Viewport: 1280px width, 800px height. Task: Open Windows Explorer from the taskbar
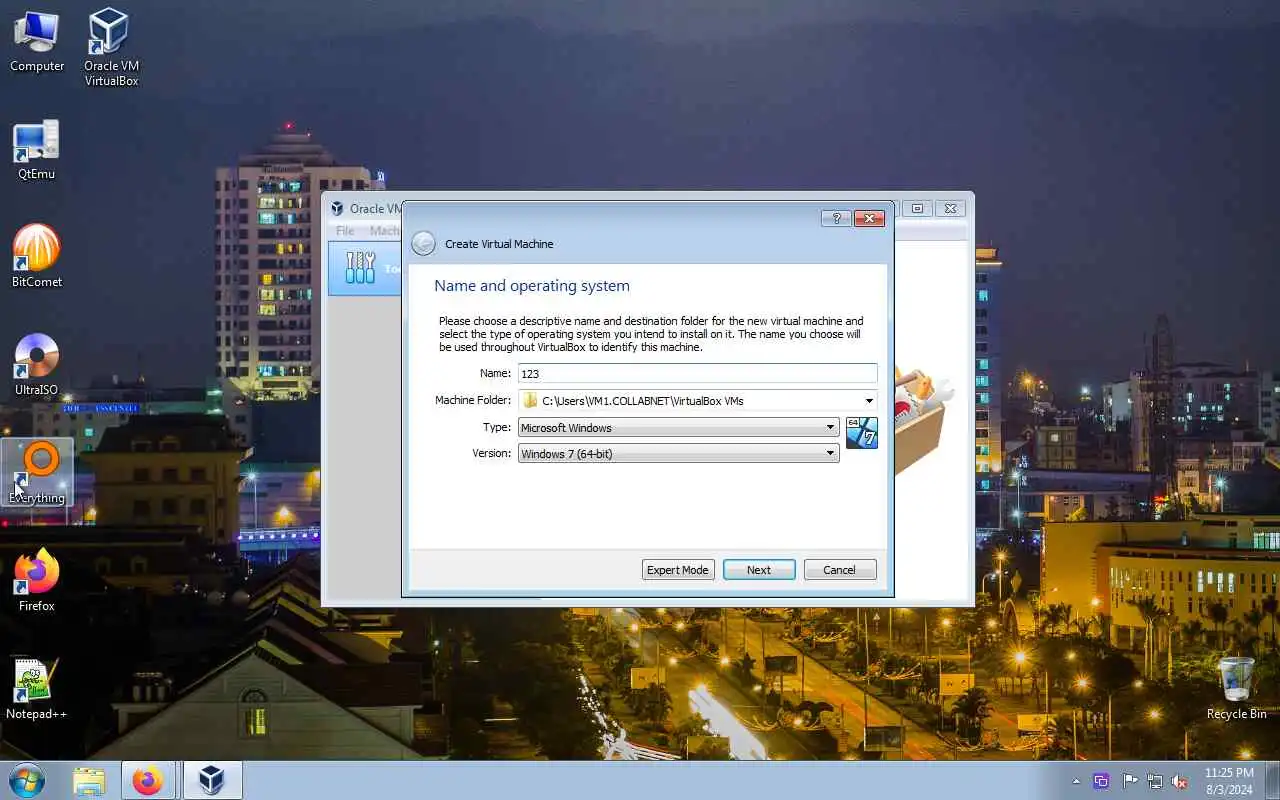[89, 781]
